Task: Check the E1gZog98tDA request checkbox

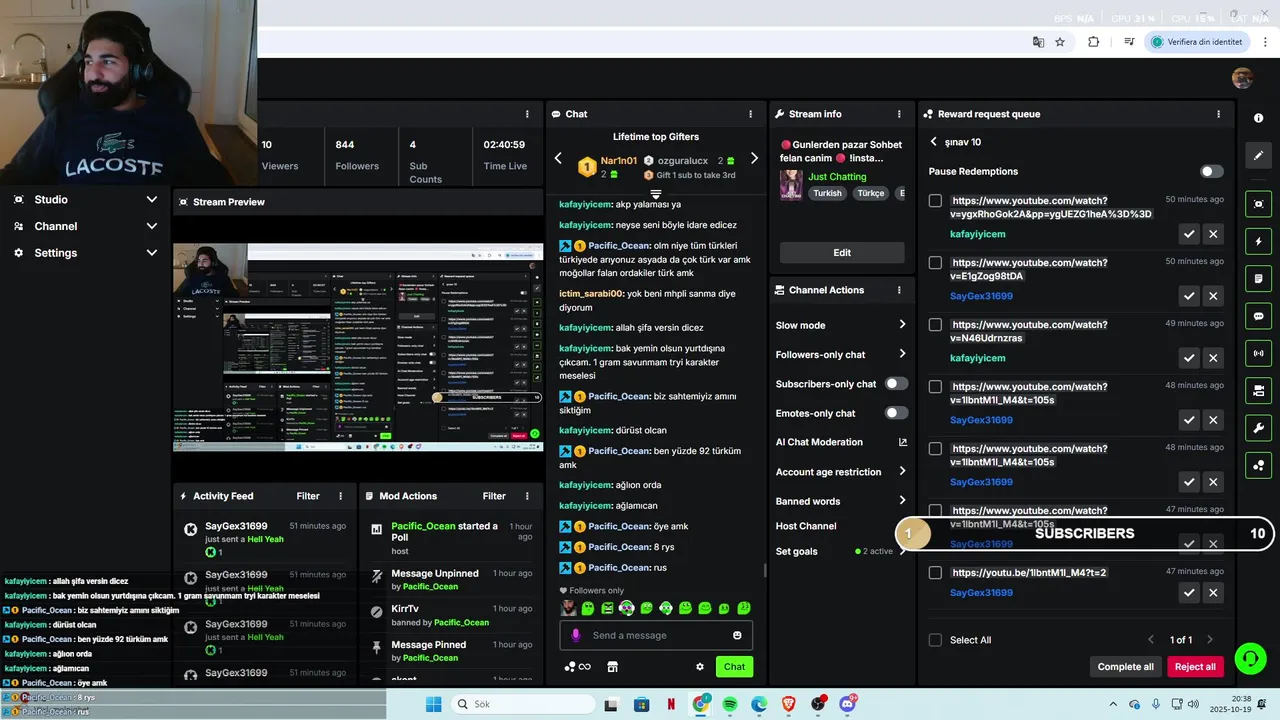Action: [x=935, y=263]
